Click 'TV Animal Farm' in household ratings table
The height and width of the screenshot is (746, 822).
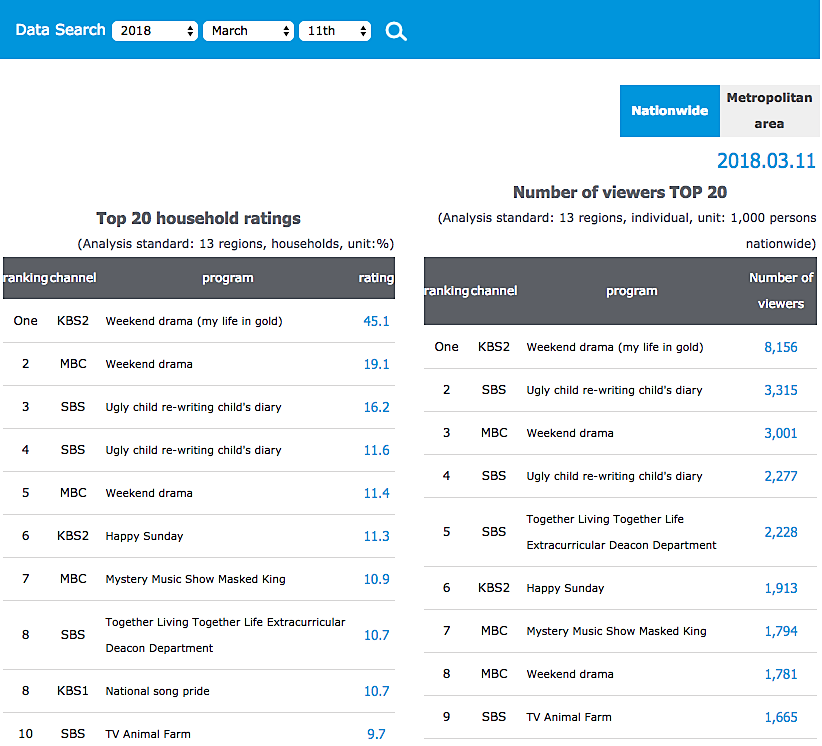148,734
